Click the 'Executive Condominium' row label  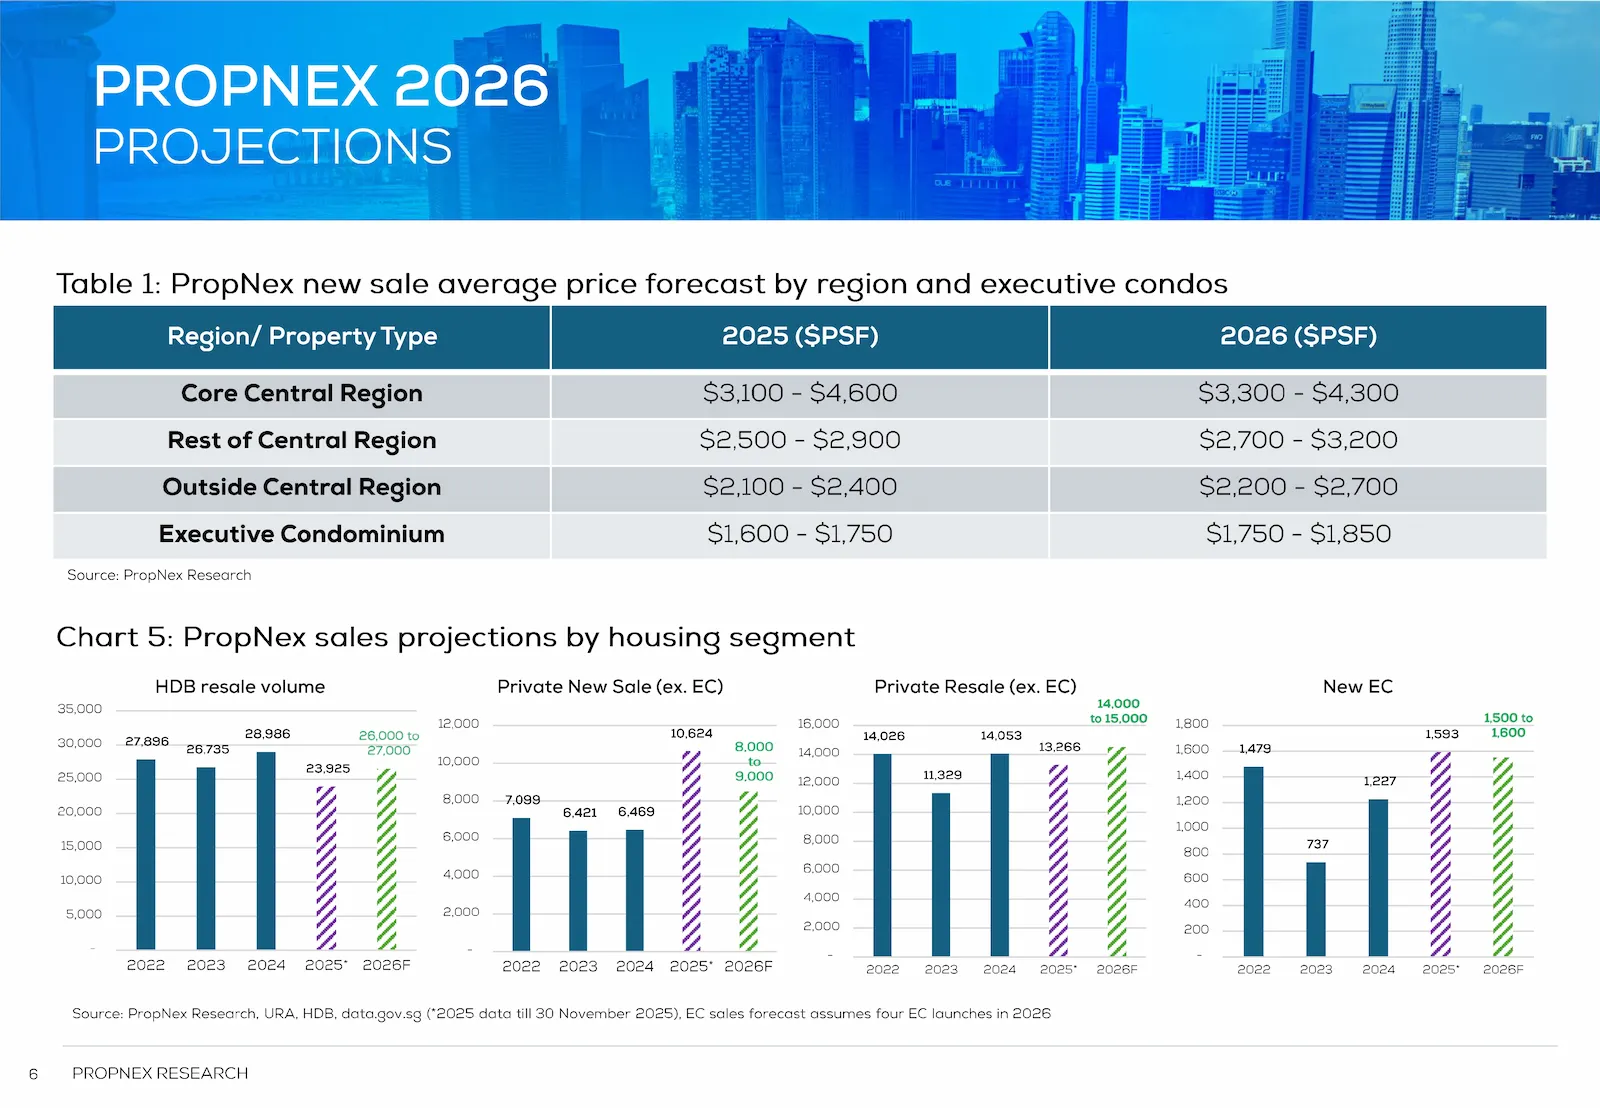coord(302,534)
